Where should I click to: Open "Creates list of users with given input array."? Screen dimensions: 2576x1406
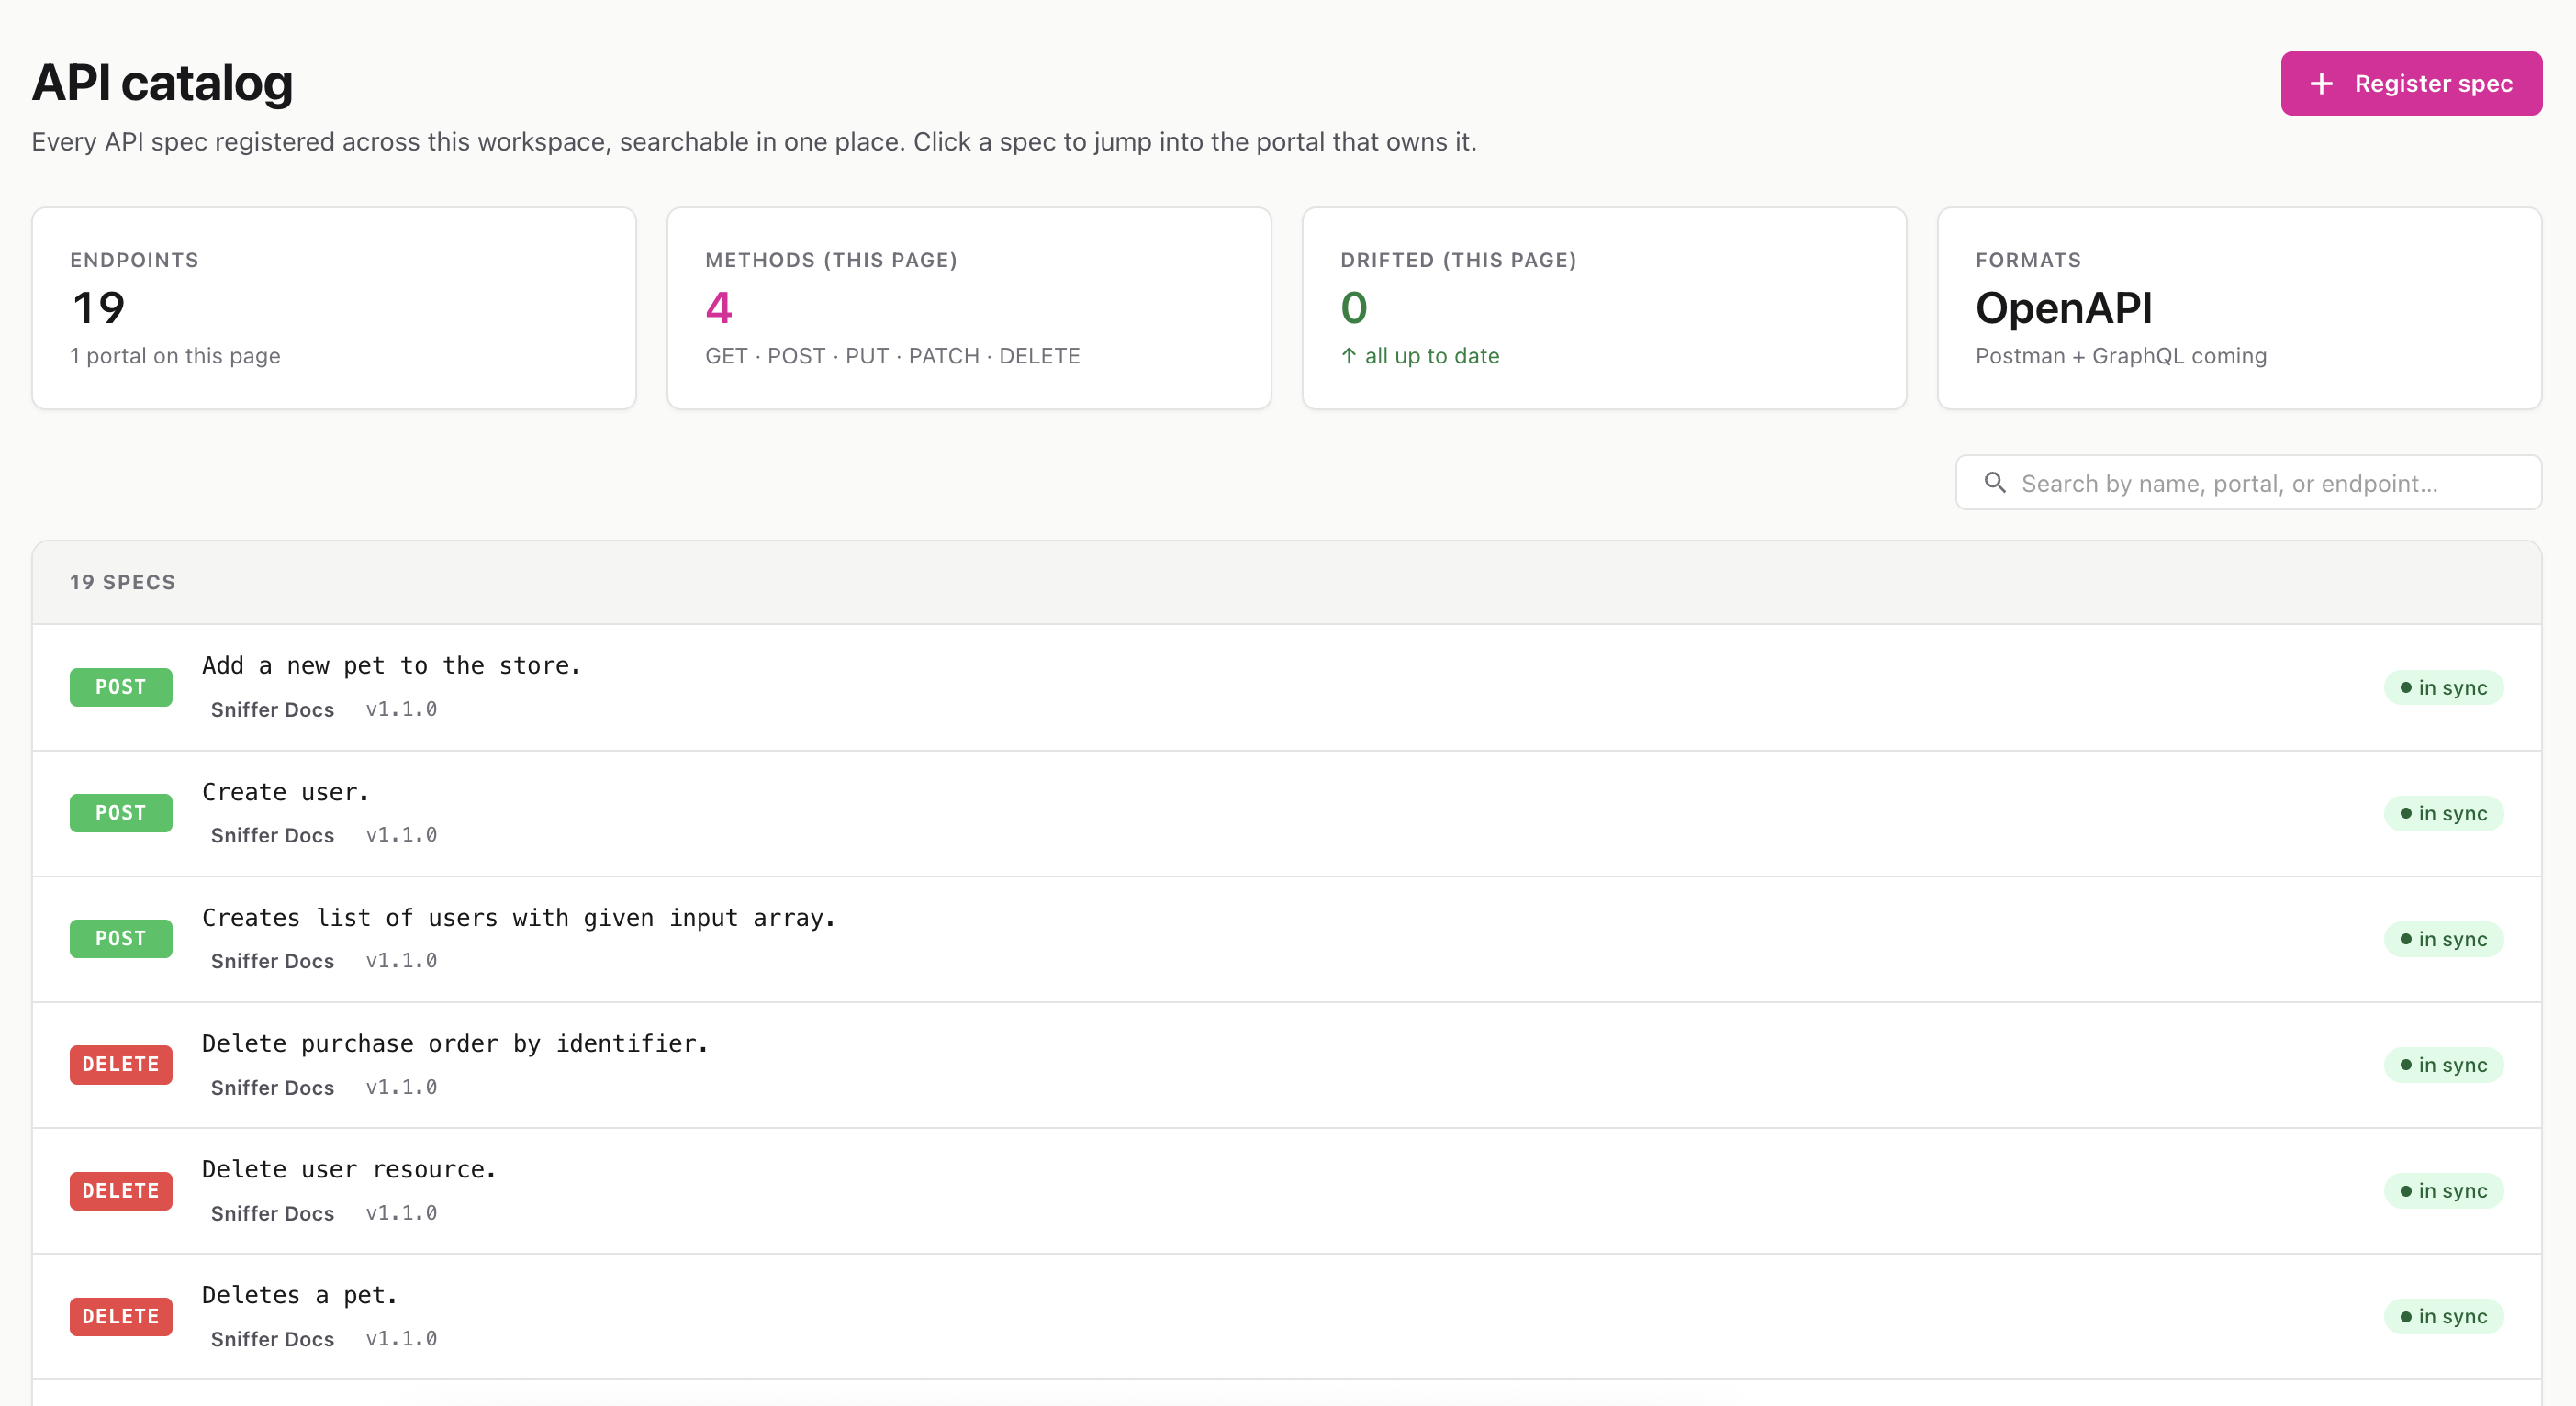[1287, 939]
